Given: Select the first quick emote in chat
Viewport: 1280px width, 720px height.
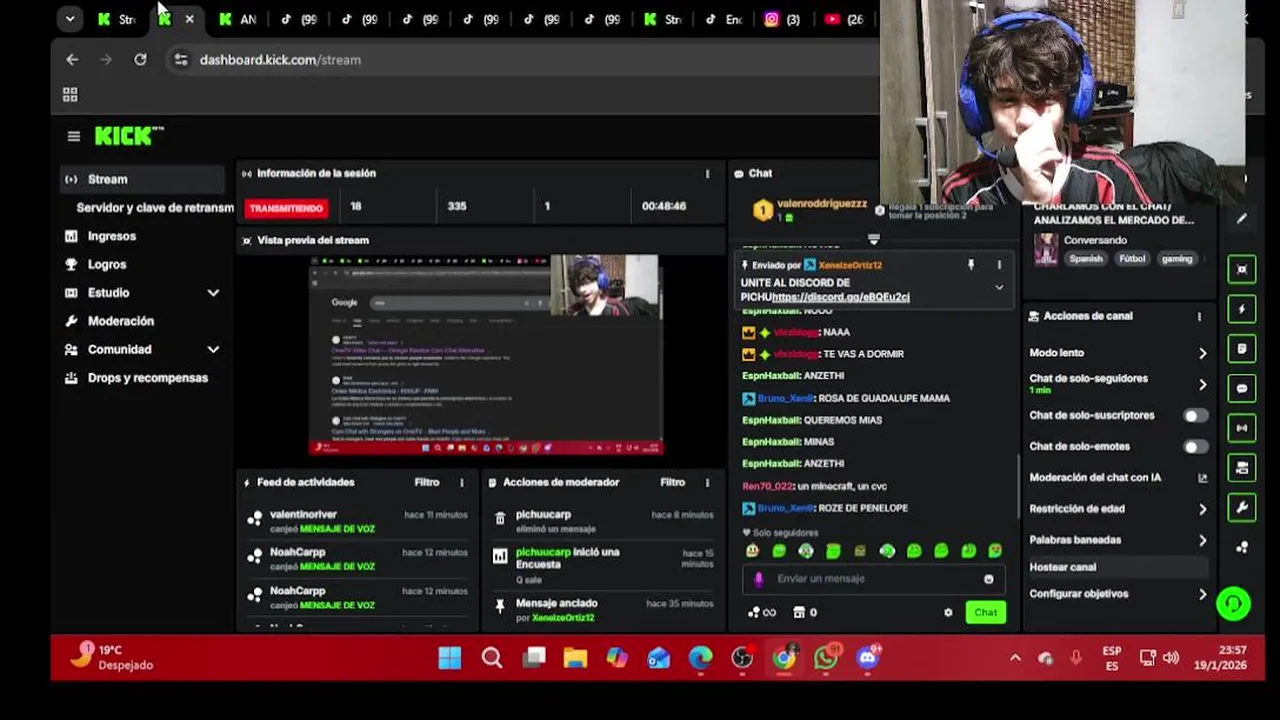Looking at the screenshot, I should click(752, 551).
